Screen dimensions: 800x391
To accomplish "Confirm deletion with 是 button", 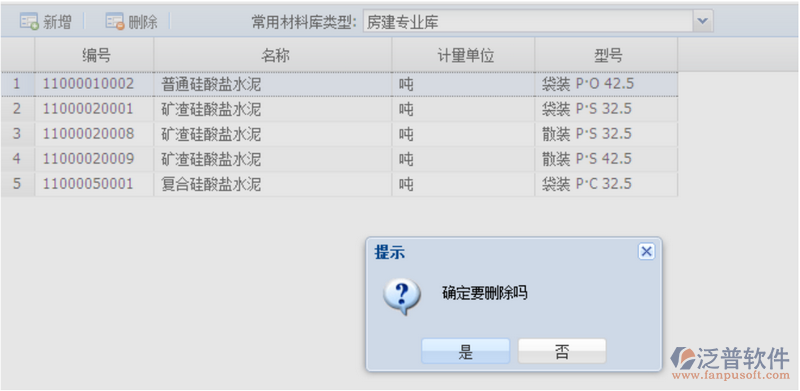I will pos(465,351).
